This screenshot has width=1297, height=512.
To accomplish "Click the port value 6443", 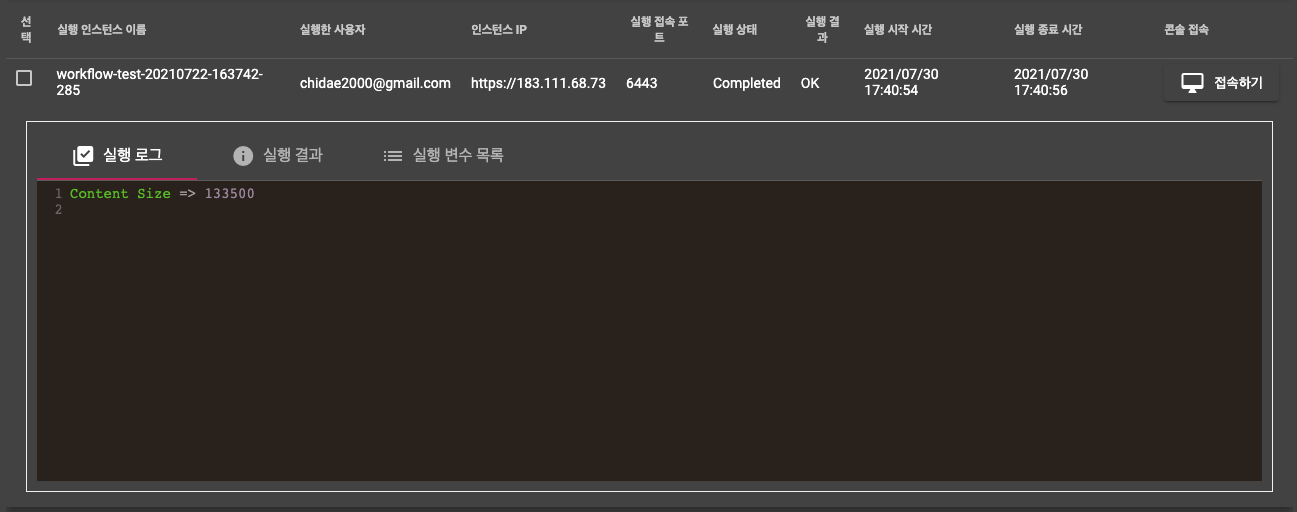I will [x=642, y=83].
